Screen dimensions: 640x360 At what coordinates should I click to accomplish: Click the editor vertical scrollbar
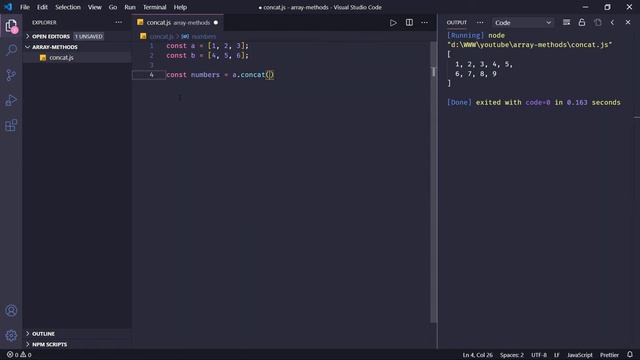pyautogui.click(x=433, y=182)
